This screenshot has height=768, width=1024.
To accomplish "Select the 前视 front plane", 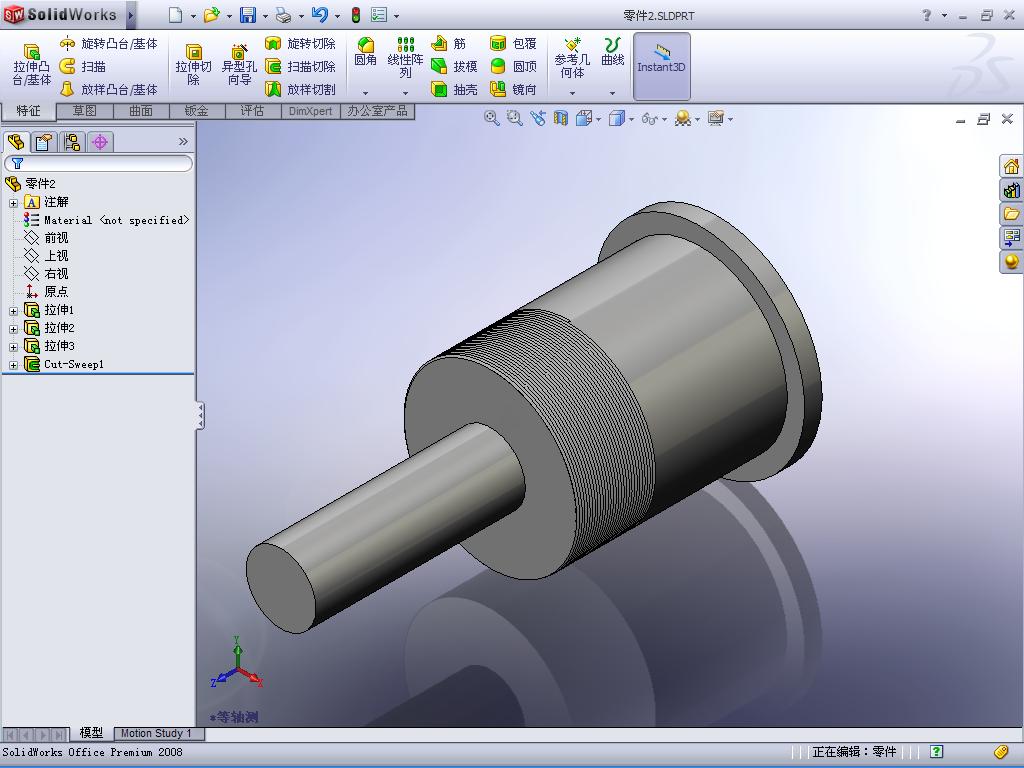I will click(x=46, y=238).
